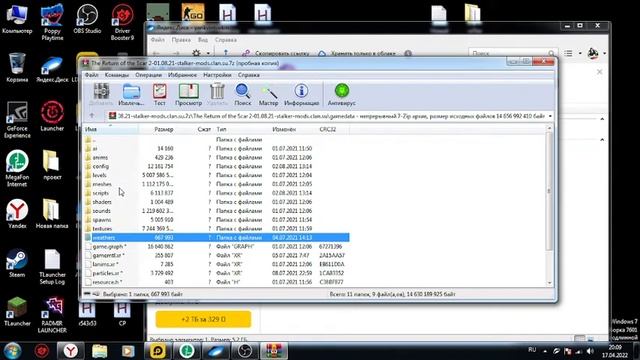Click the Удалить trash icon

217,95
